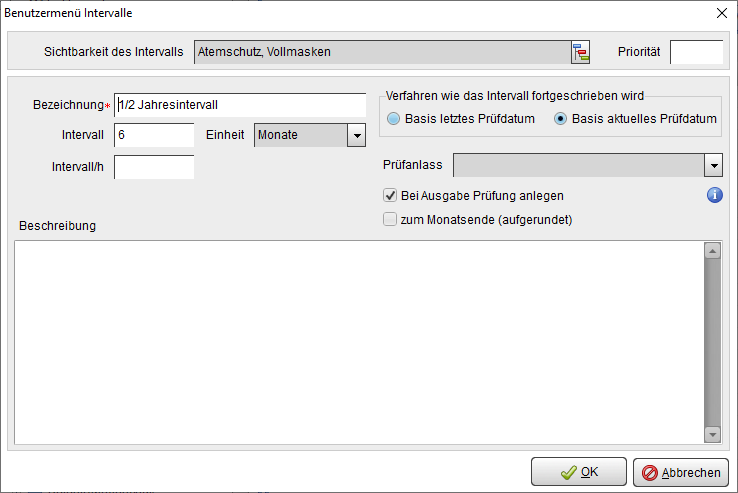
Task: Close the Benutzermenü Intervalle dialog
Action: pos(722,13)
